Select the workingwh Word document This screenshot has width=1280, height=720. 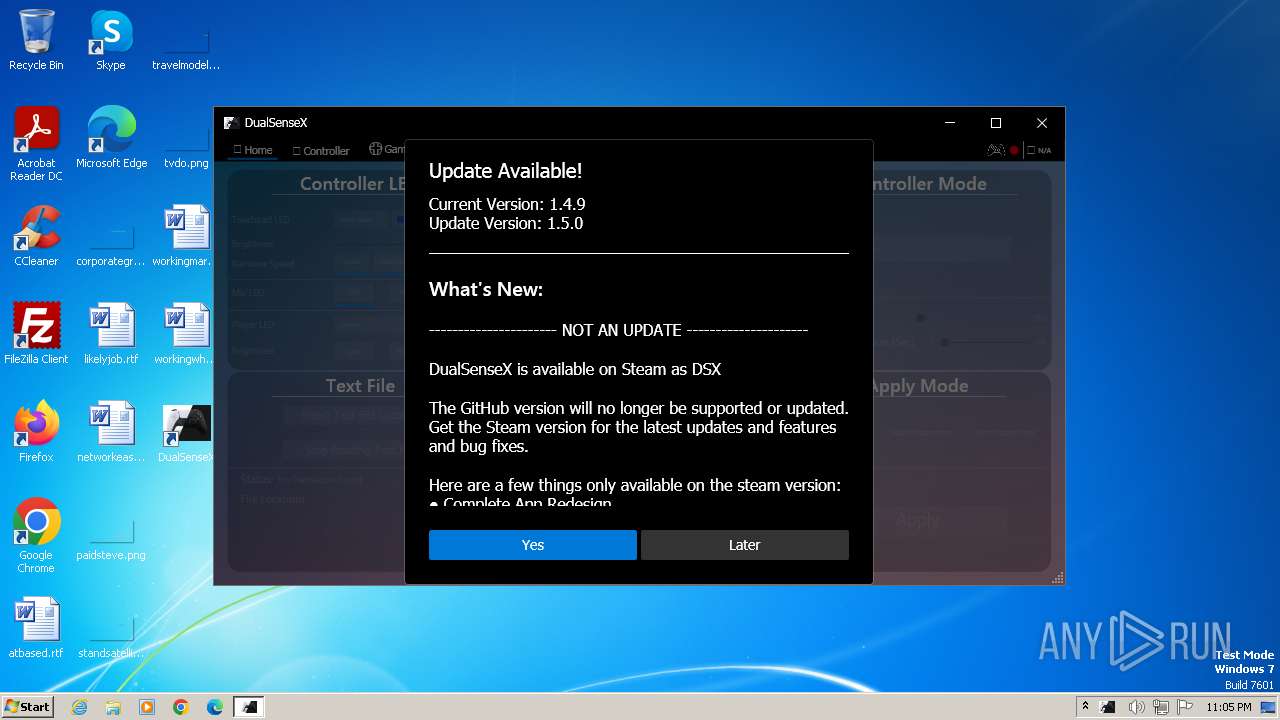tap(186, 334)
